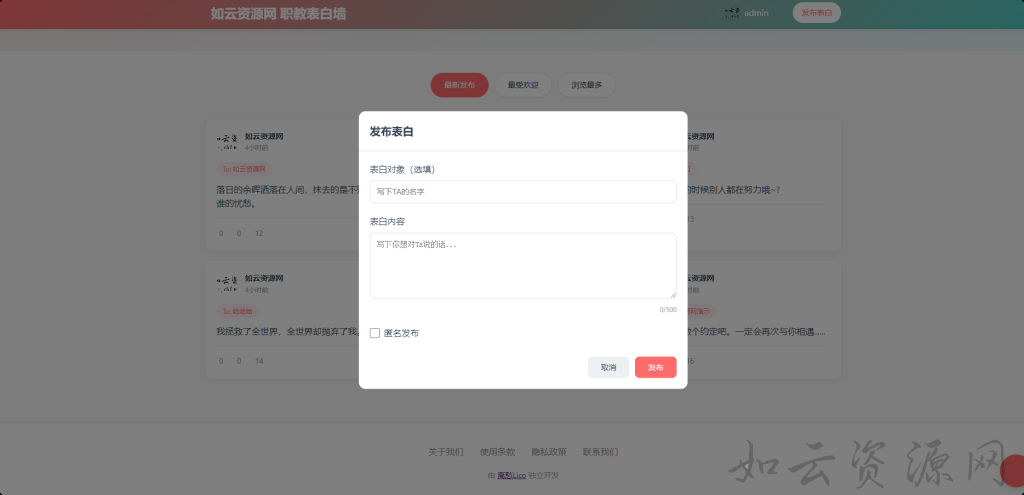Click avatar of the second left post

click(x=227, y=283)
